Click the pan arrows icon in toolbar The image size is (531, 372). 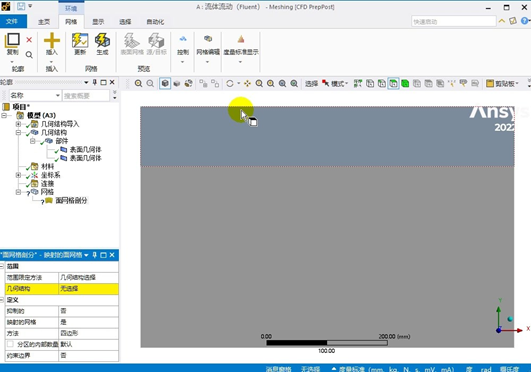click(x=247, y=83)
